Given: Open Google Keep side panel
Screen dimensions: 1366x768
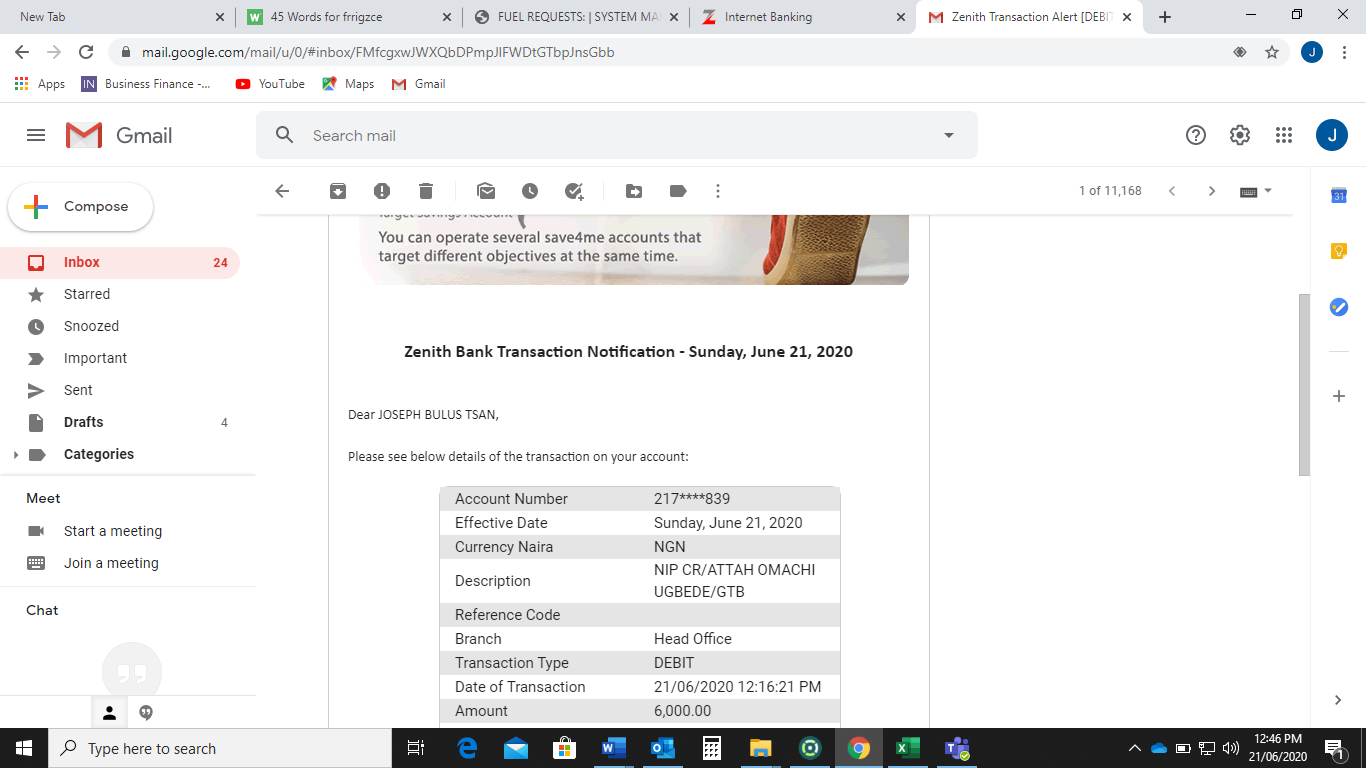Looking at the screenshot, I should pyautogui.click(x=1339, y=251).
